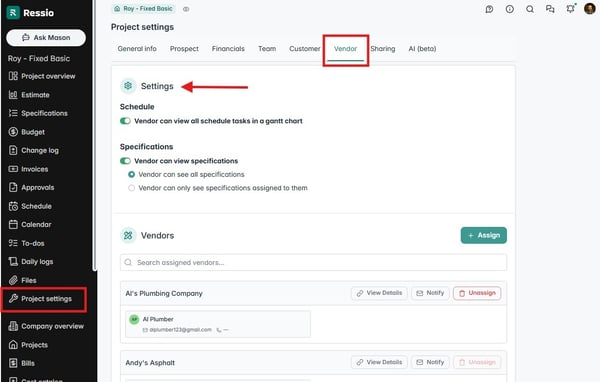
Task: View Details for Al's Plumbing Company
Action: (x=379, y=293)
